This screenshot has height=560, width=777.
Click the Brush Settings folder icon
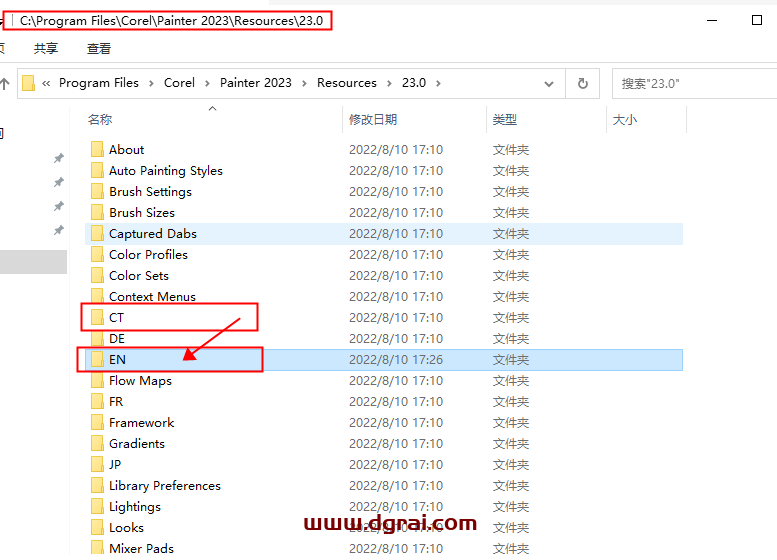(97, 191)
